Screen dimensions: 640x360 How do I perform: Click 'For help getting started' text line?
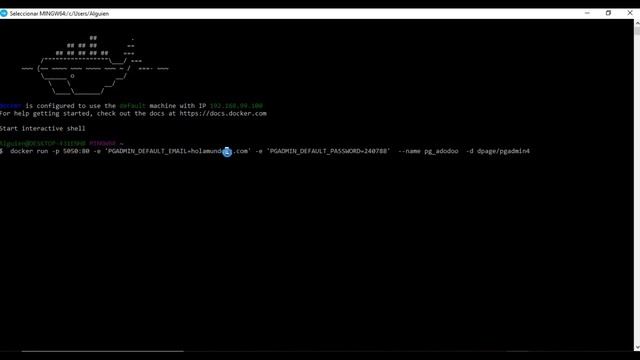(133, 113)
